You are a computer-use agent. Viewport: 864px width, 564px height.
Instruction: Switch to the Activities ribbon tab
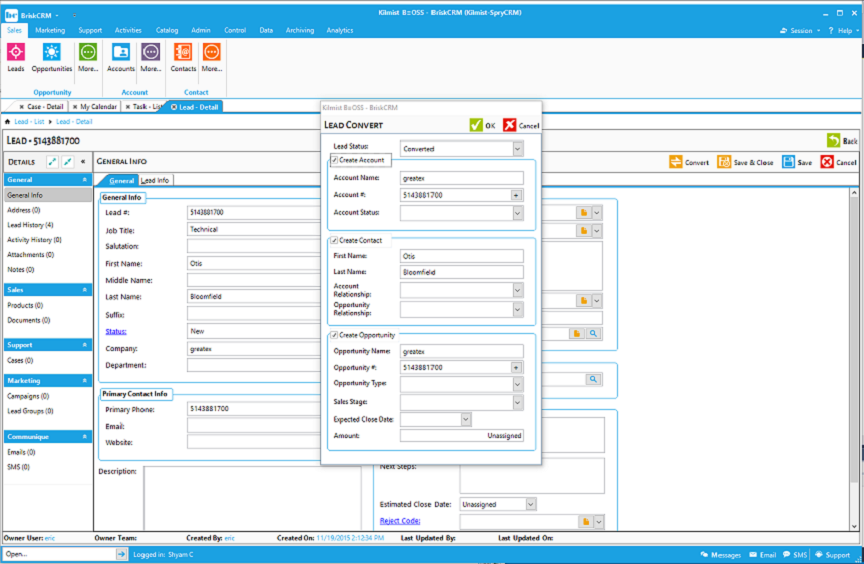128,30
